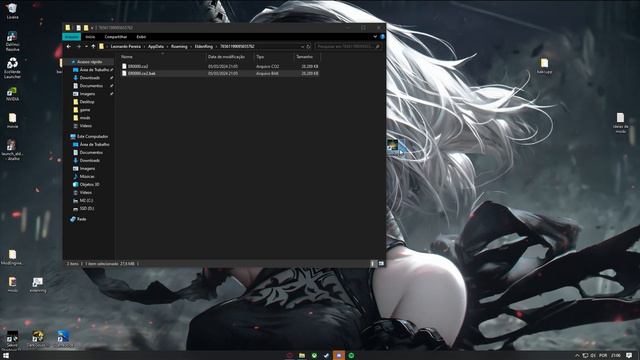Open pinned Downloads under Acesso rápido
Screen dimensions: 640x360
click(x=89, y=78)
